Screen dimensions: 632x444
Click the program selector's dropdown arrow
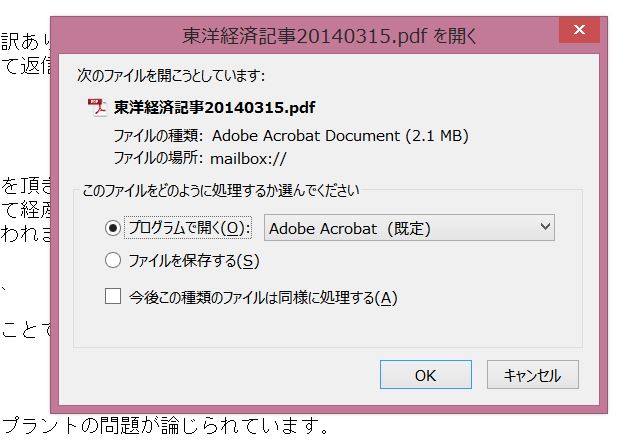point(544,228)
